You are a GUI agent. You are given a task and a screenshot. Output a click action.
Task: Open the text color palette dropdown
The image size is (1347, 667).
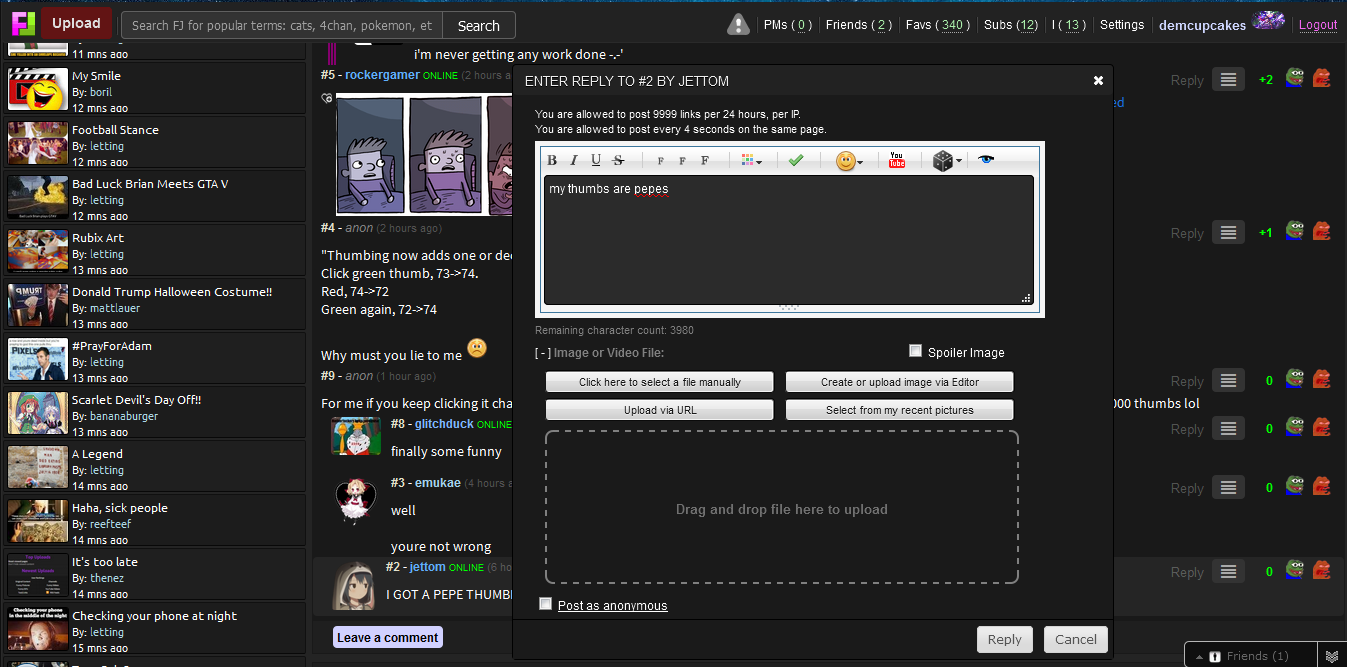coord(751,160)
